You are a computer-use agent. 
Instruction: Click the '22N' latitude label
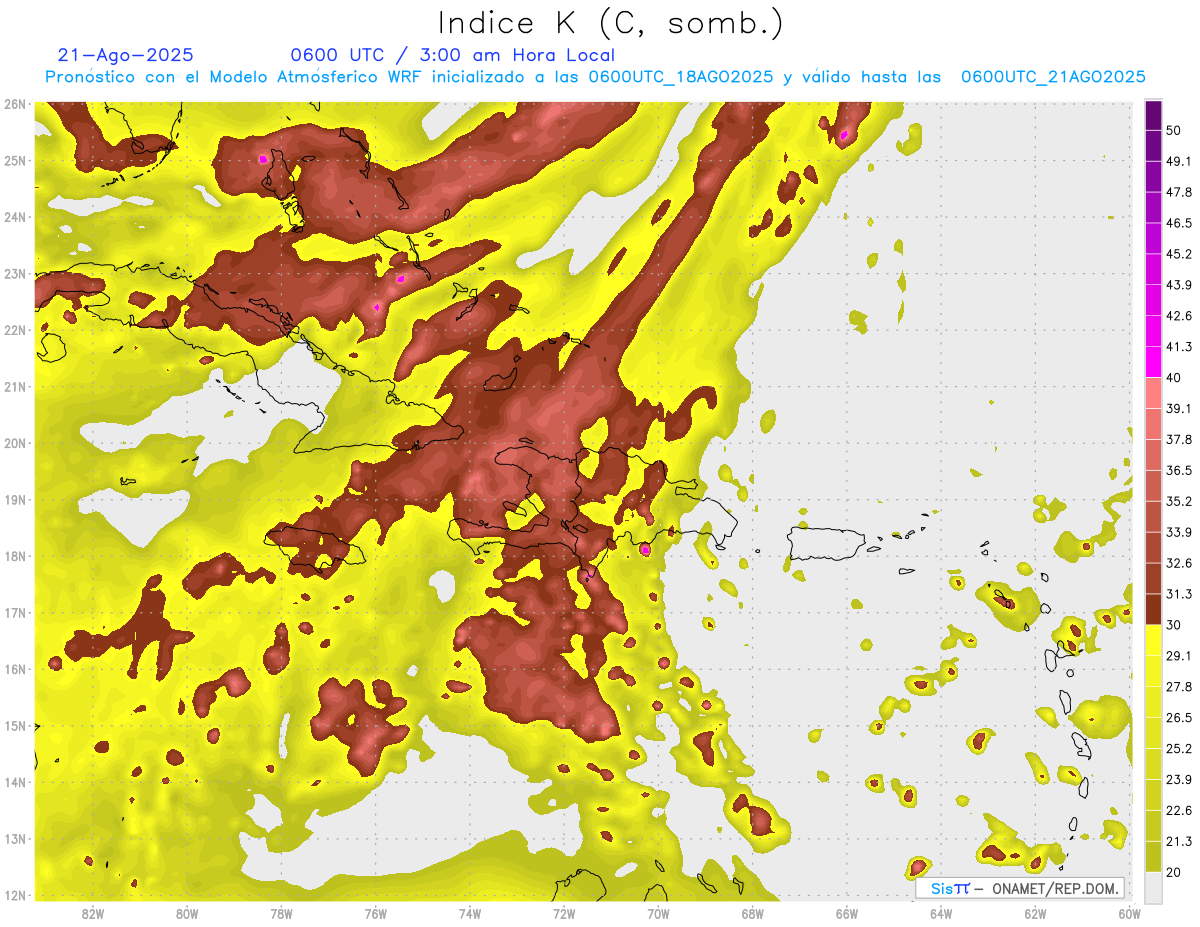tap(15, 330)
